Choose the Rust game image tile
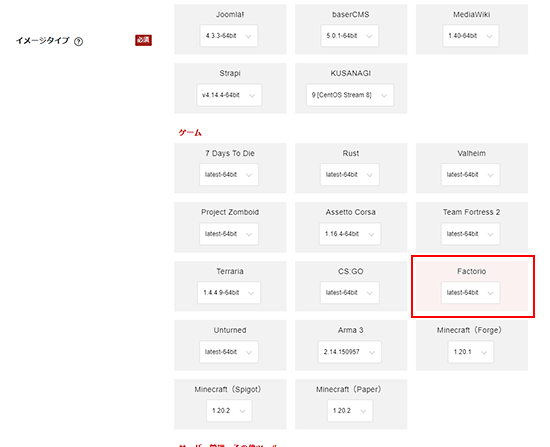 (351, 168)
